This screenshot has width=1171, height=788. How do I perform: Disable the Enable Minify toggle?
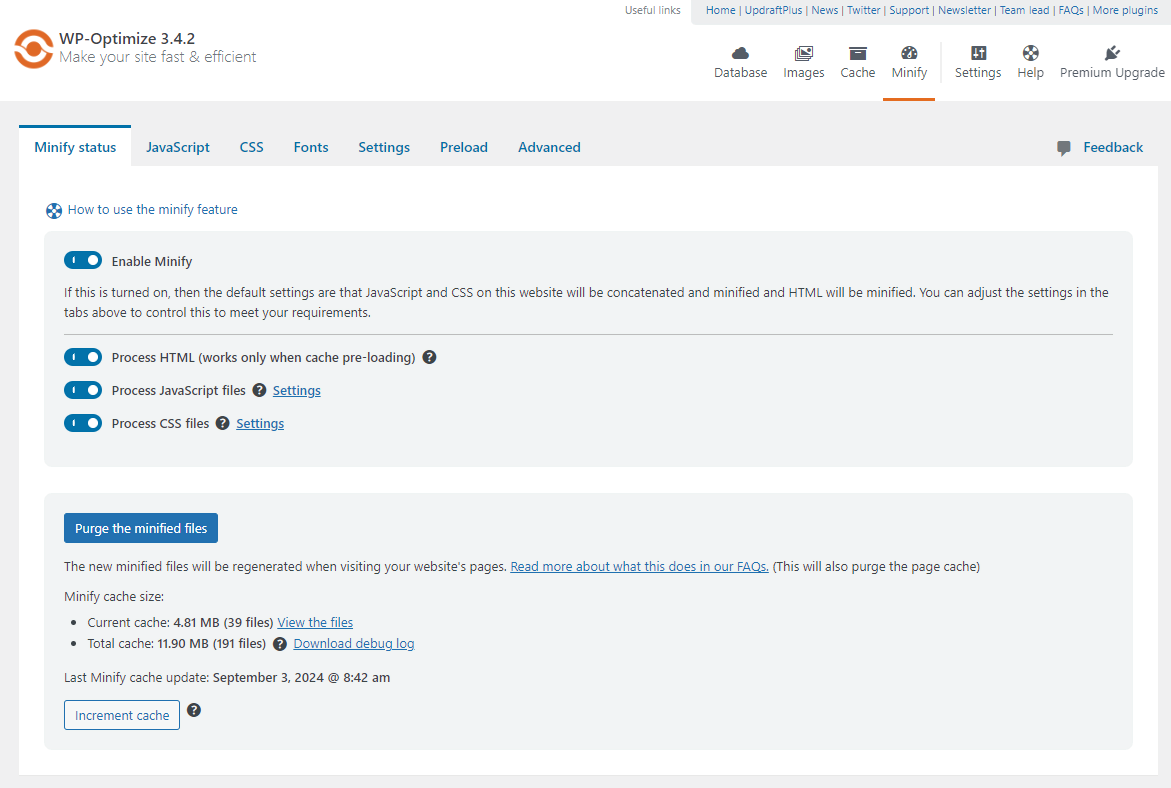coord(83,261)
